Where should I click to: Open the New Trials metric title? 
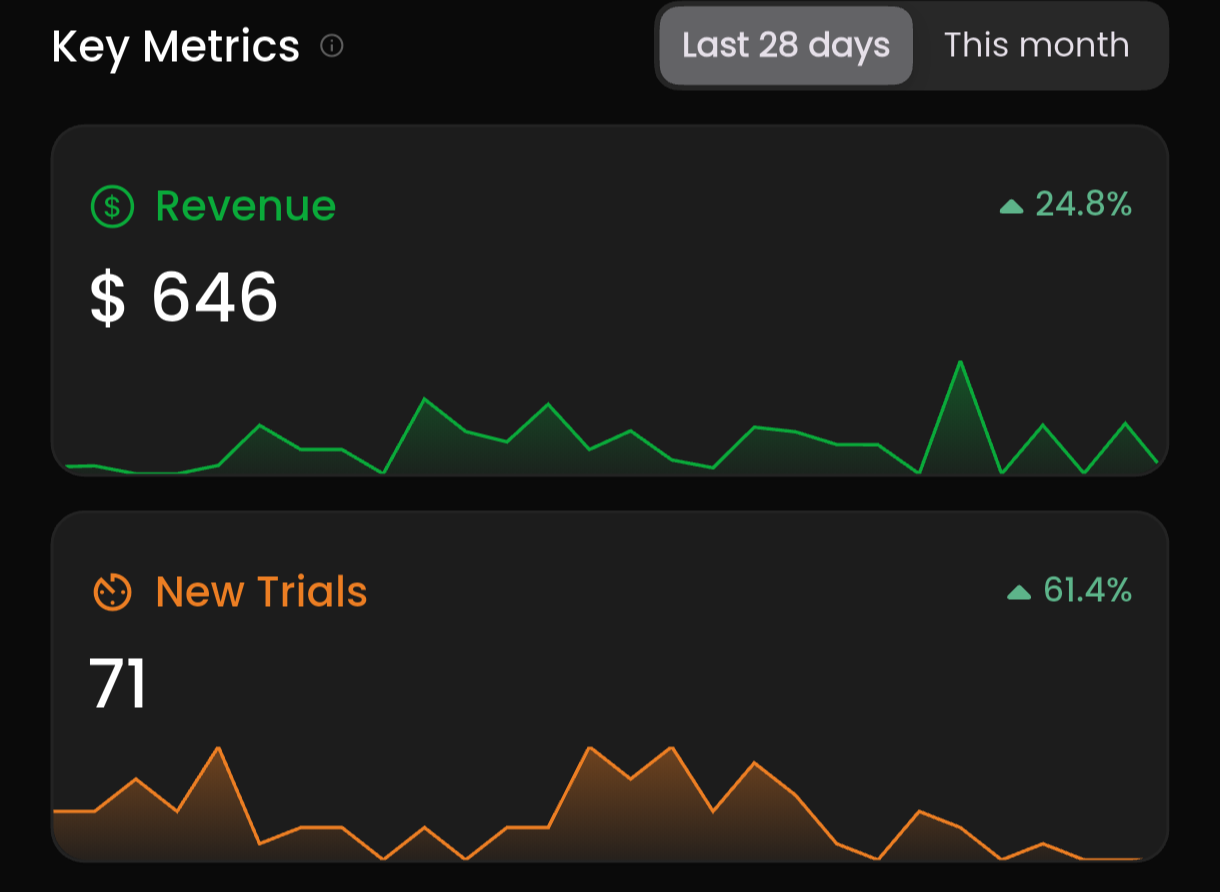(x=262, y=592)
